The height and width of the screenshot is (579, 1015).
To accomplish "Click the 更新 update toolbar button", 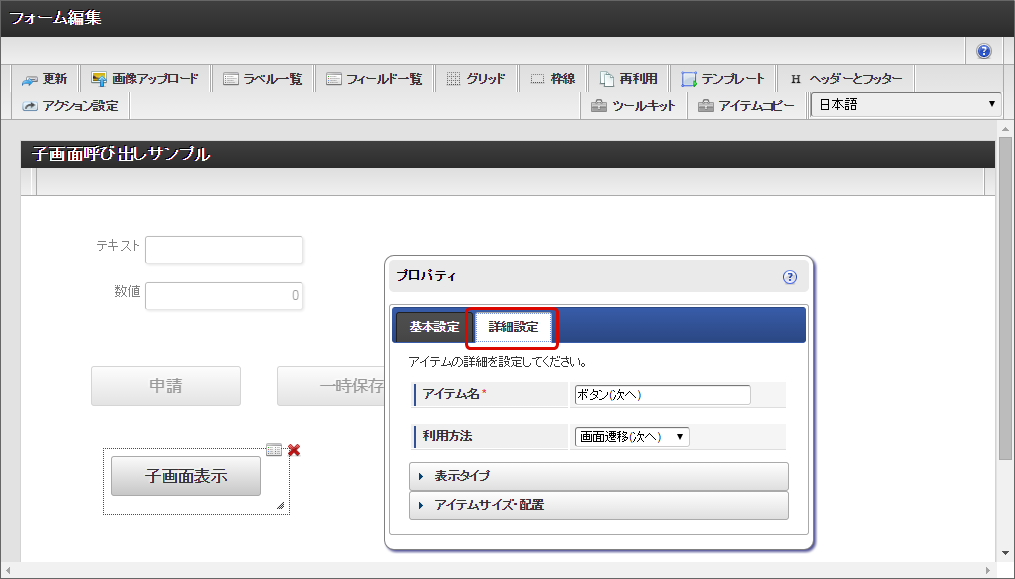I will 45,79.
